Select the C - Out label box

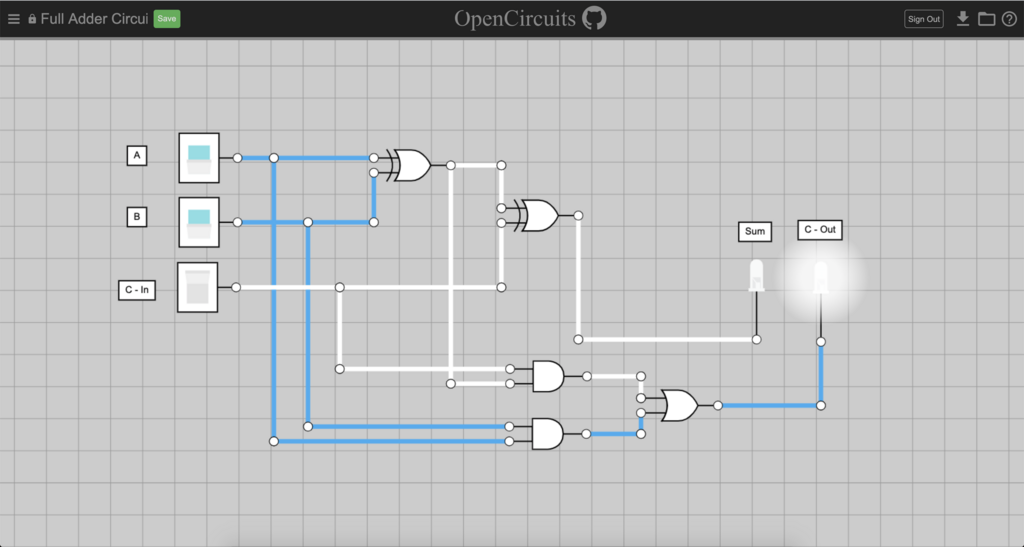pyautogui.click(x=820, y=230)
